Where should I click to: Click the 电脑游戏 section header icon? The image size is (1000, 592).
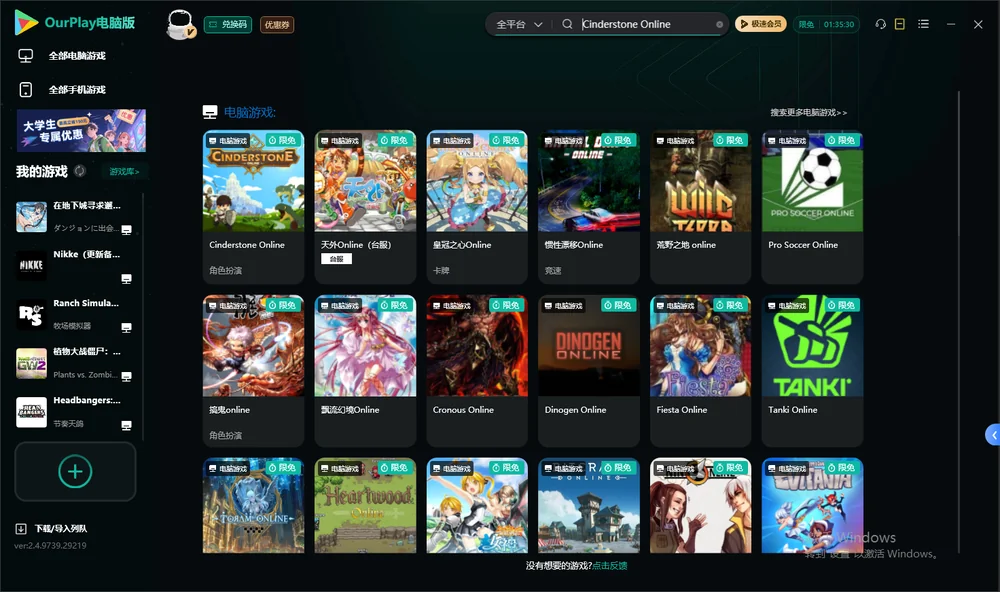pyautogui.click(x=210, y=112)
